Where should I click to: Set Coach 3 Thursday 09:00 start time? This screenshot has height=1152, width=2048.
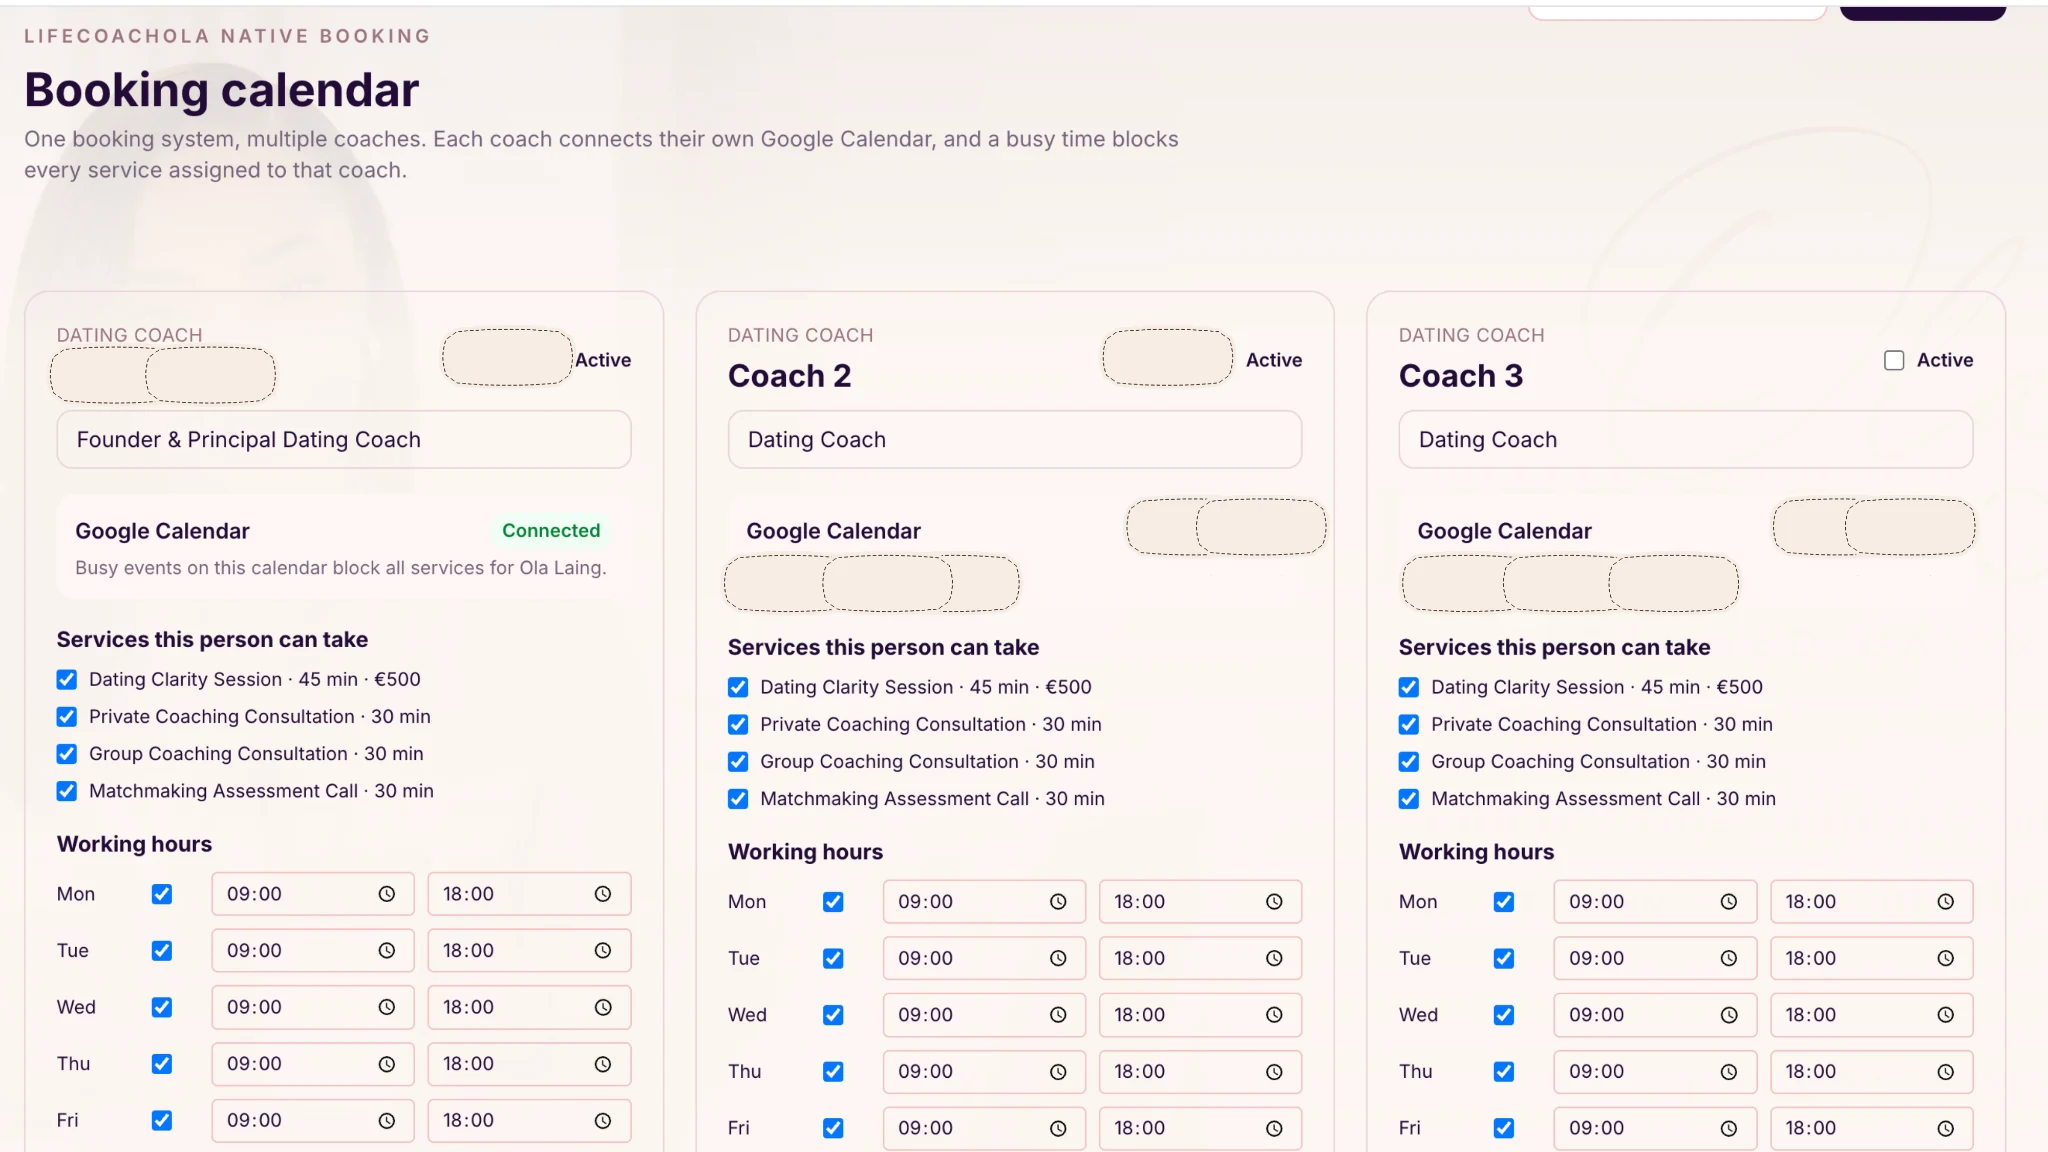coord(1655,1072)
